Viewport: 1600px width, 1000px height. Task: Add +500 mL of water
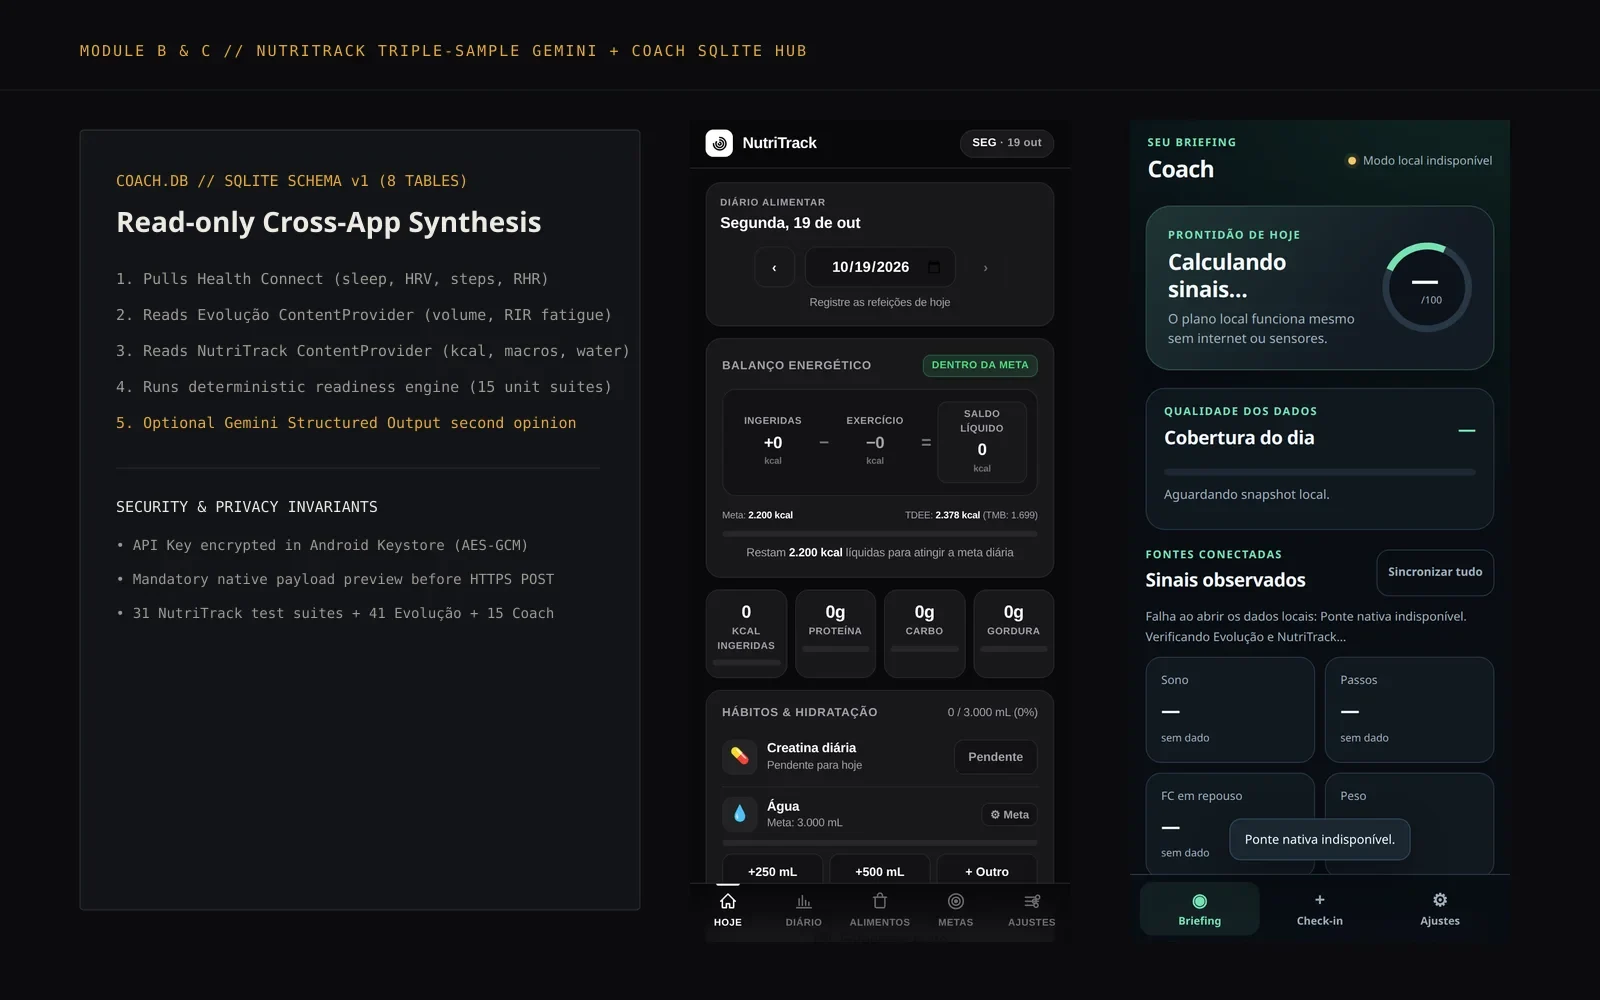[880, 871]
